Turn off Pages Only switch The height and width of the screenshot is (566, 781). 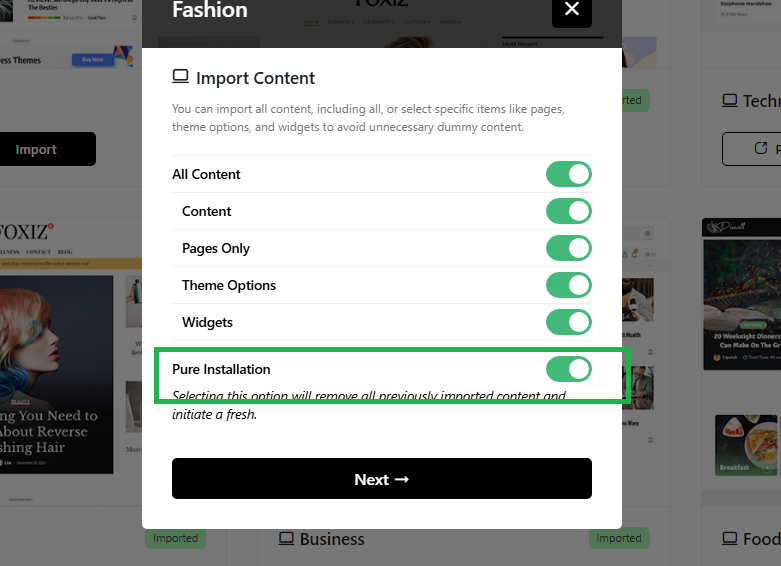point(568,248)
